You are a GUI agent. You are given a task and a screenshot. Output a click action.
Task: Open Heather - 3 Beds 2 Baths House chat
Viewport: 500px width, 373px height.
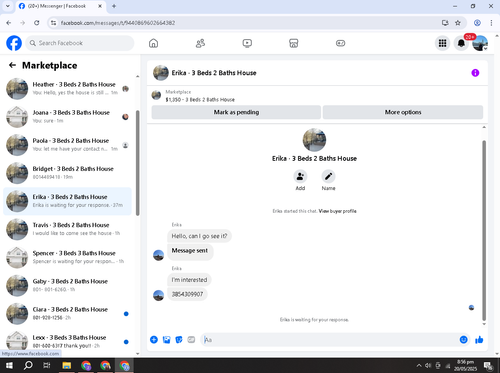coord(67,89)
